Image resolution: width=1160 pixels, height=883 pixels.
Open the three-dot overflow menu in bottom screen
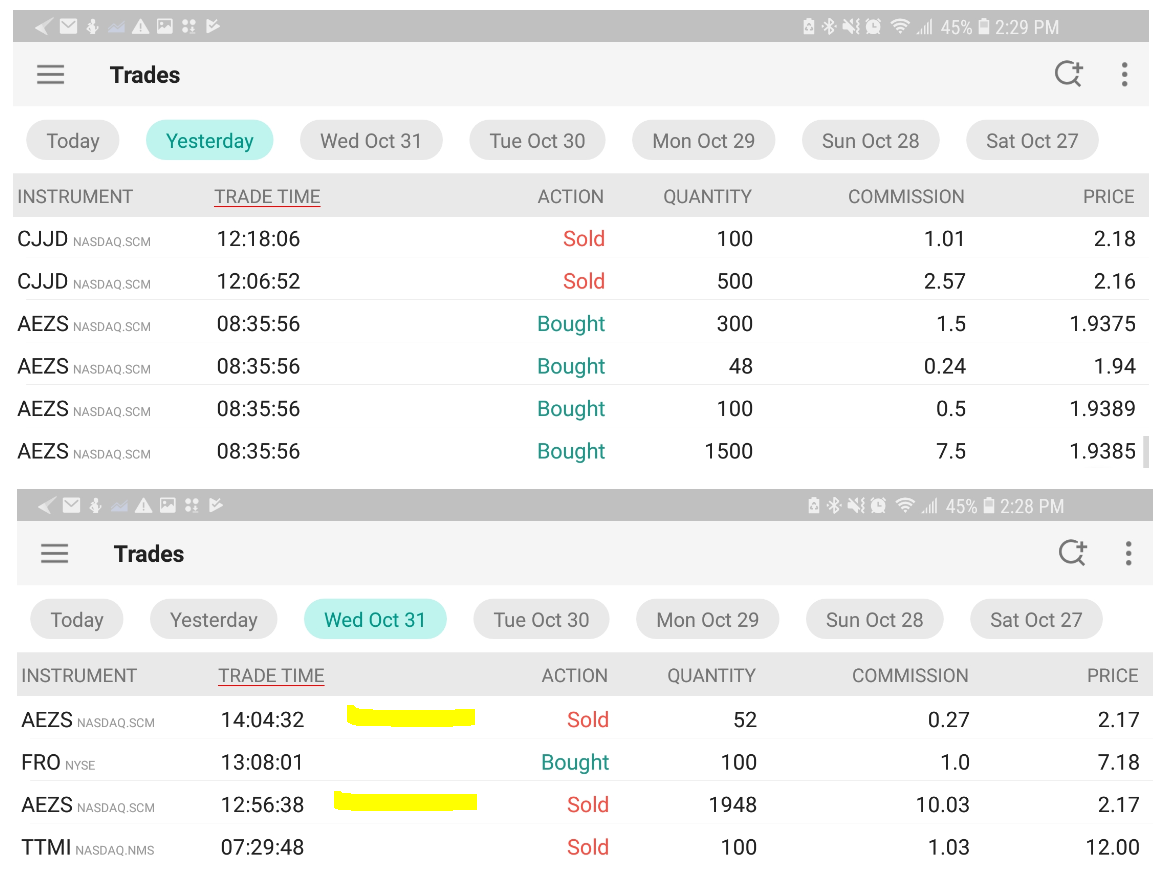(x=1129, y=553)
